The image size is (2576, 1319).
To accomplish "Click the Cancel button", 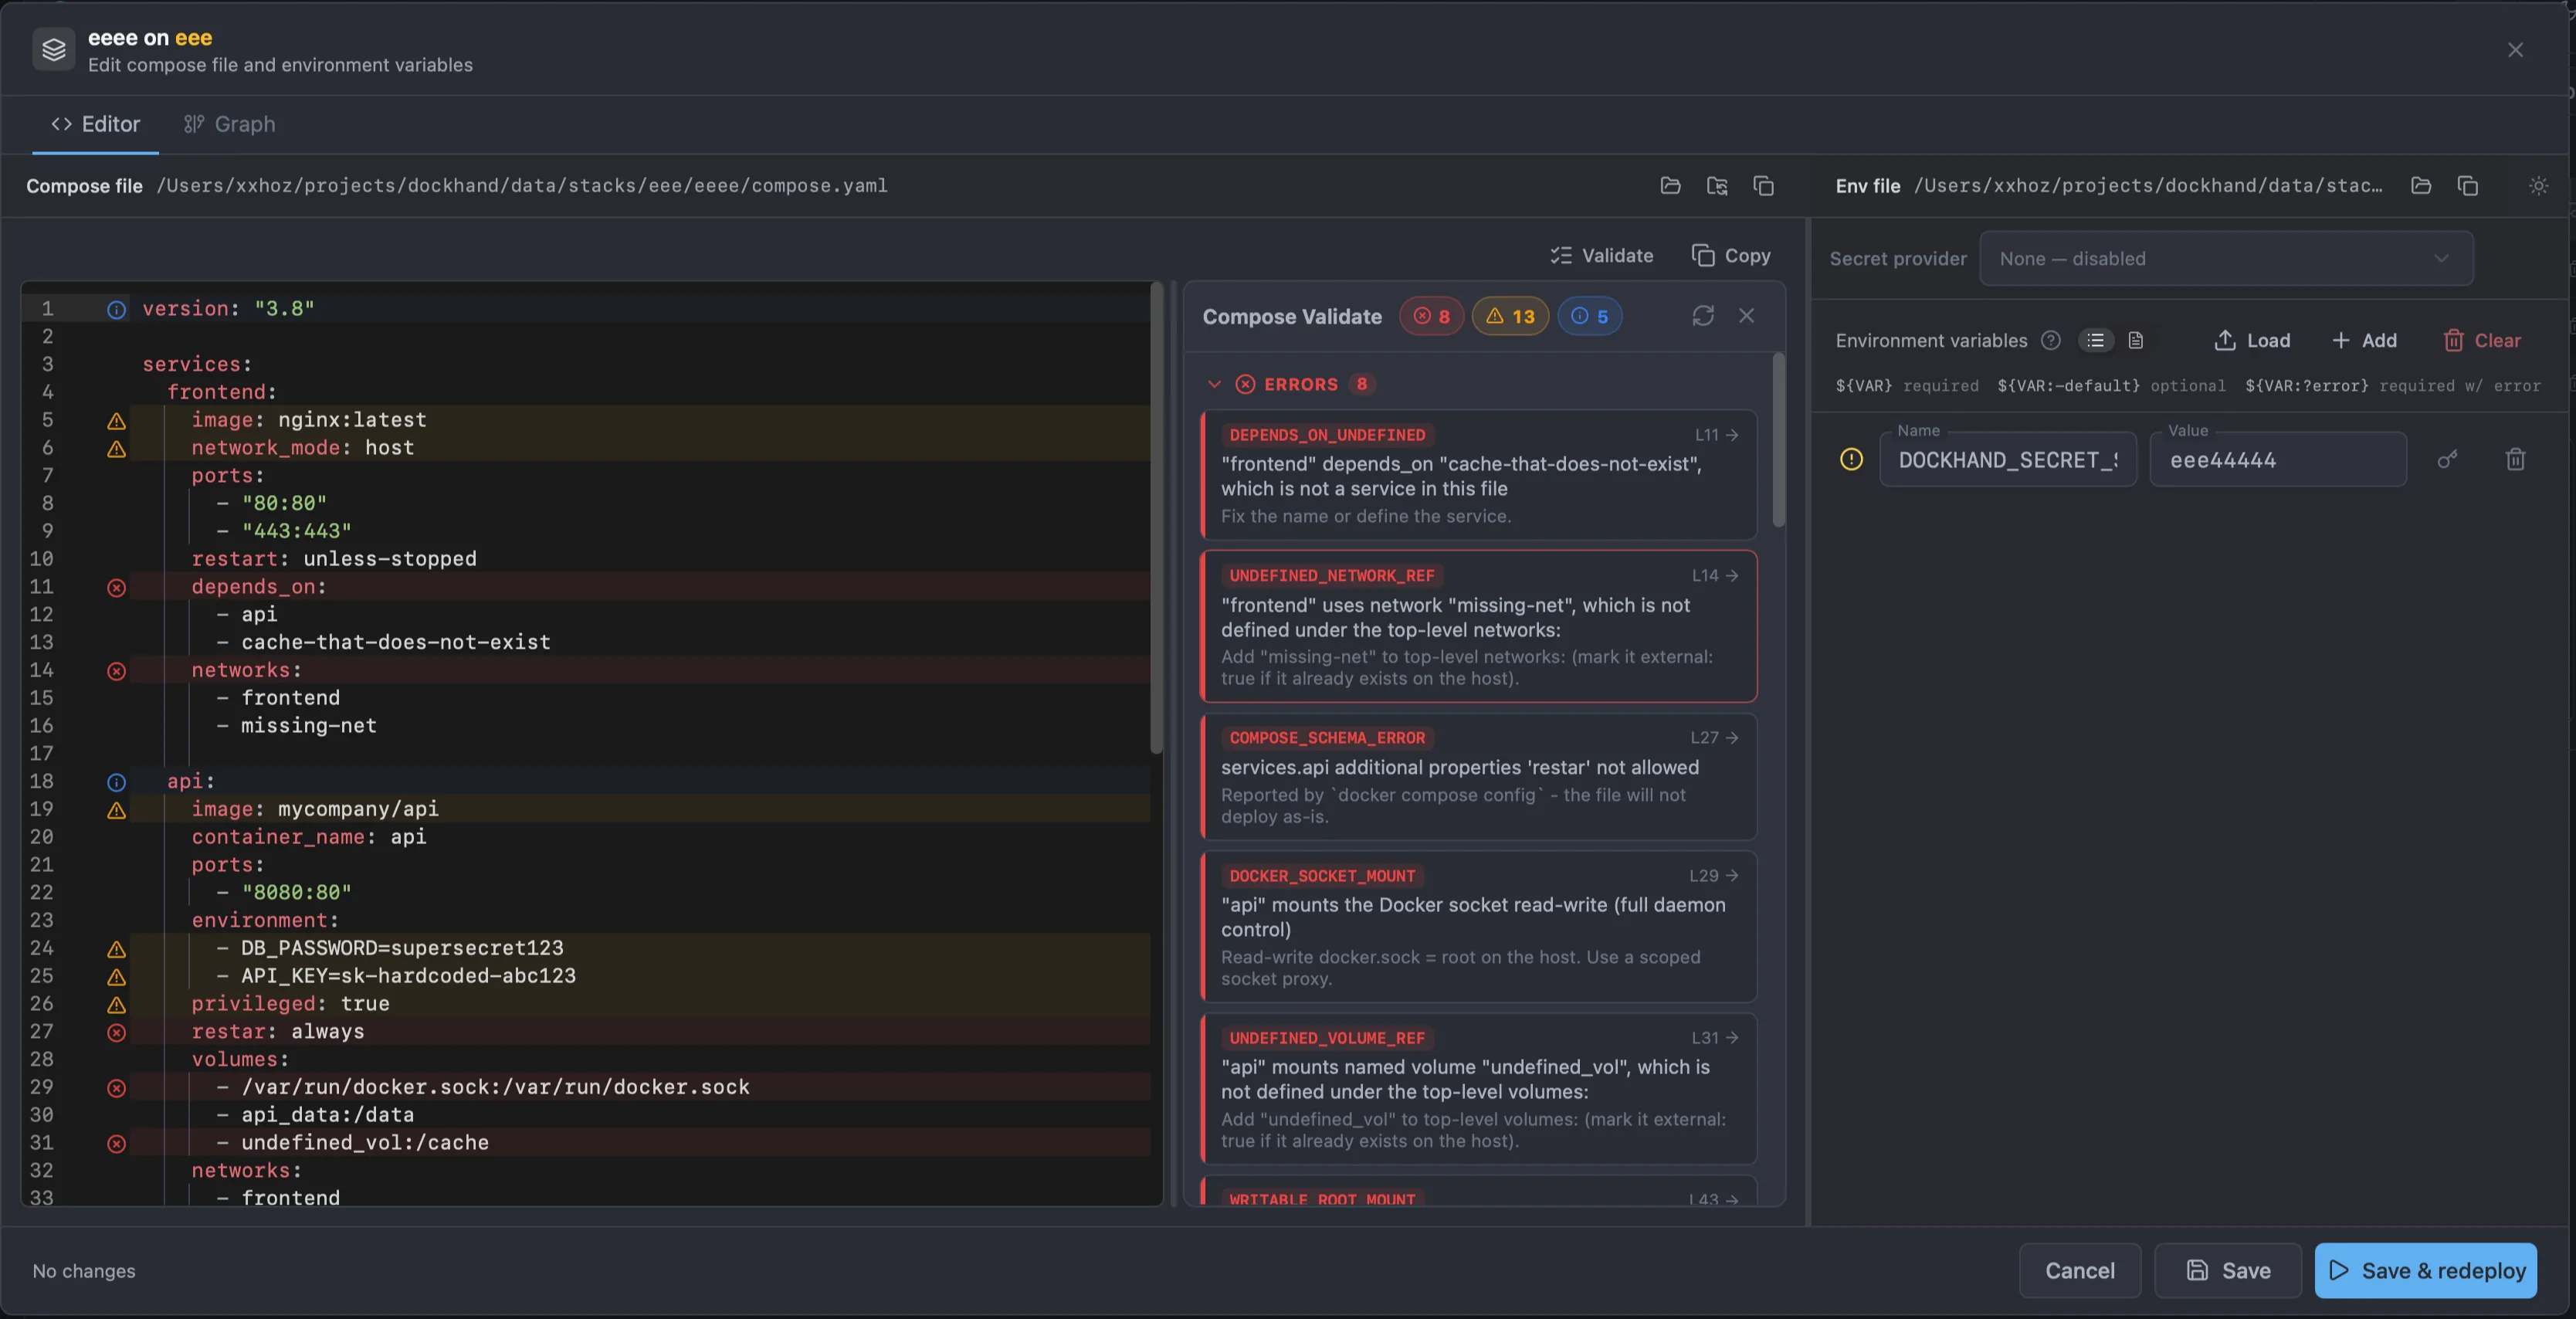I will tap(2080, 1271).
